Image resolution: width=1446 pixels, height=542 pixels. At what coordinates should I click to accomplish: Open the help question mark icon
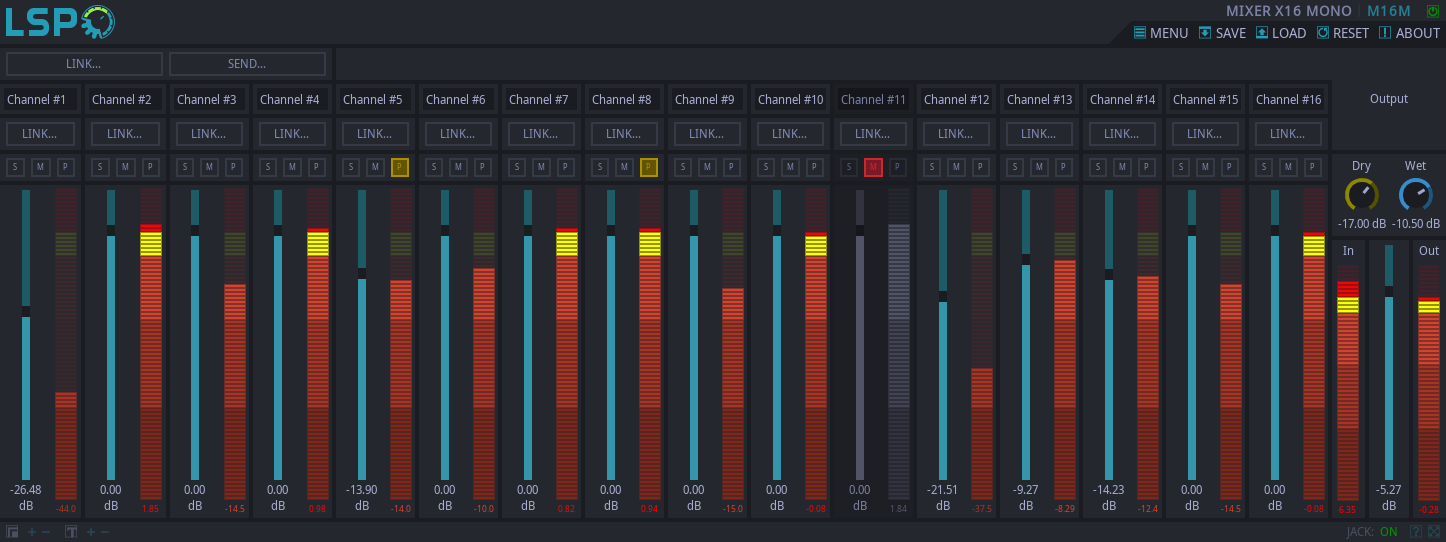pos(1416,532)
